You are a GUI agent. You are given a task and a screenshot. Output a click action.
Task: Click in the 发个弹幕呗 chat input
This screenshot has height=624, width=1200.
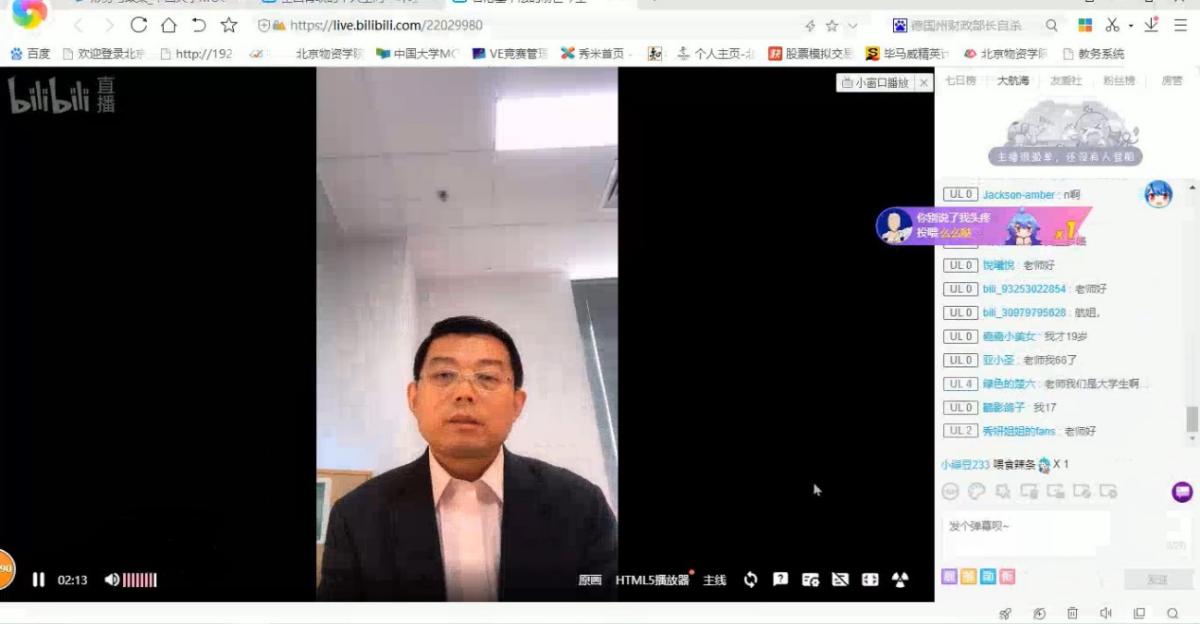1025,527
